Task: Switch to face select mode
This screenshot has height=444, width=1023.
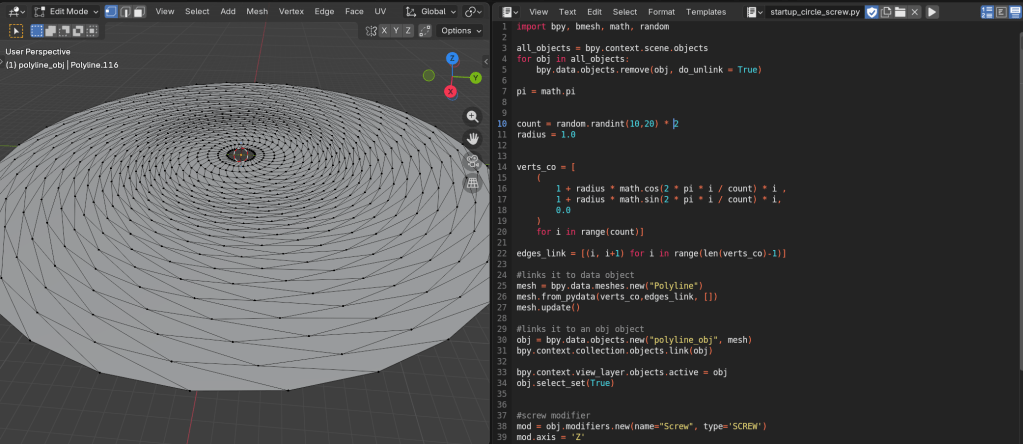Action: pyautogui.click(x=139, y=11)
